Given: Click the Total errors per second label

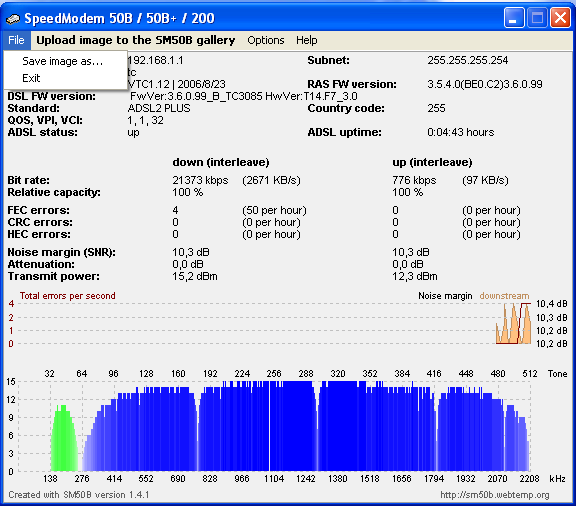Looking at the screenshot, I should tap(67, 296).
